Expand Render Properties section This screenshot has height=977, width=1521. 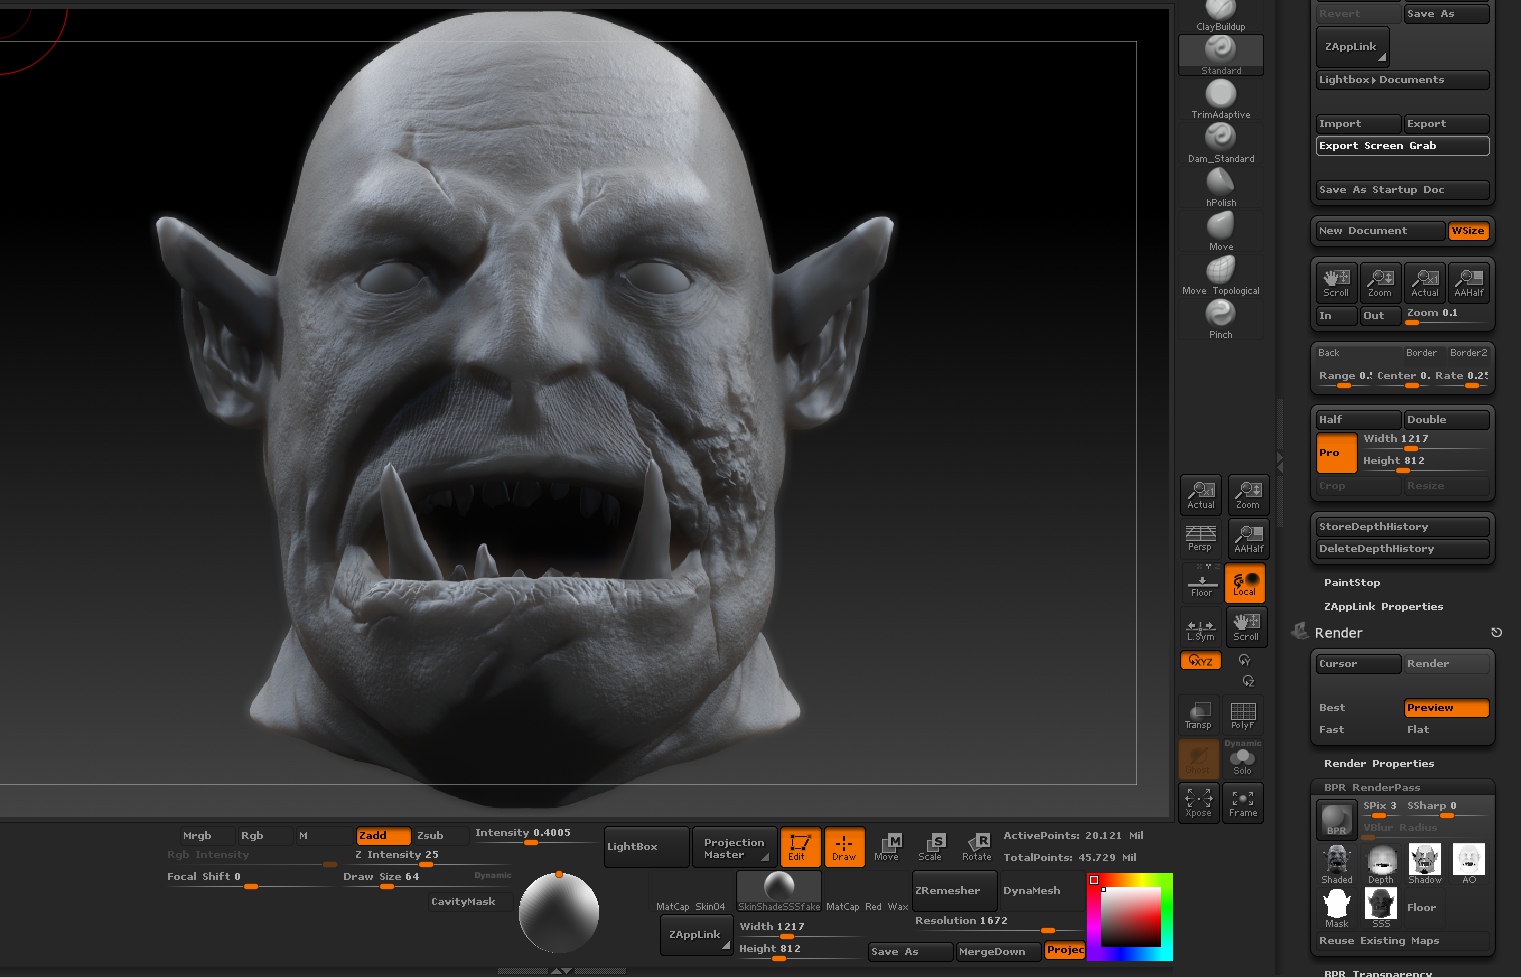pos(1379,763)
